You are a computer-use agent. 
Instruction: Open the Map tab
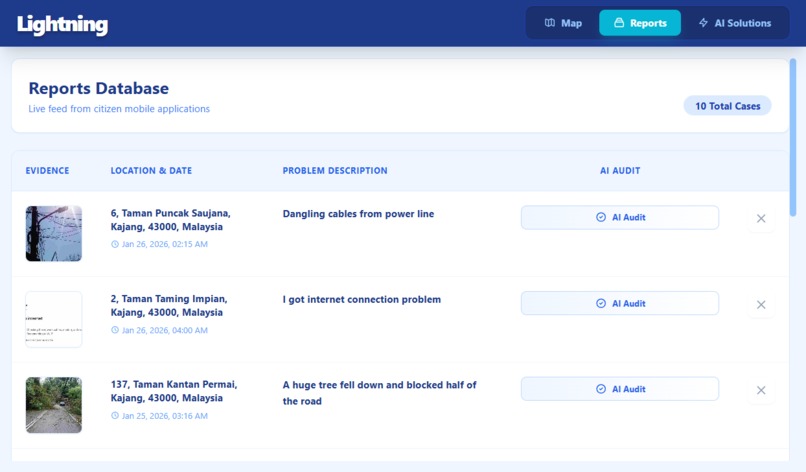pos(563,23)
